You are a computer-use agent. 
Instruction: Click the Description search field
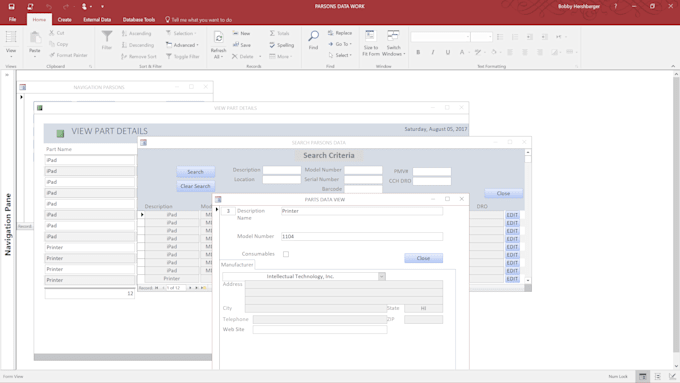pos(281,170)
